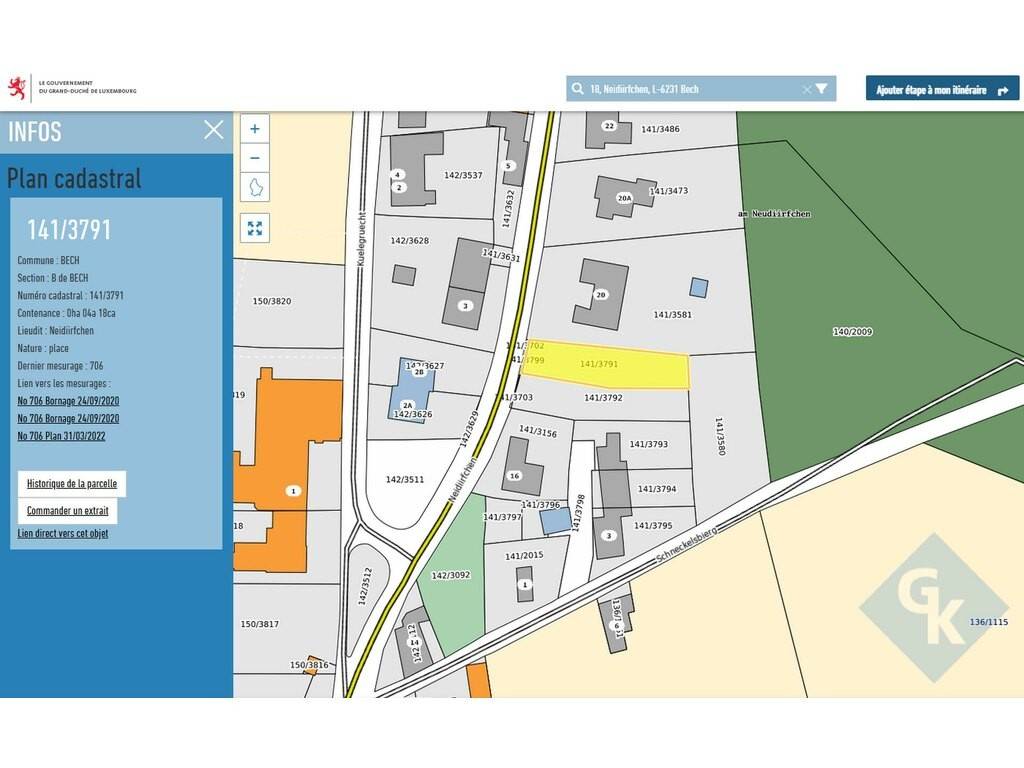Zoom in with the plus button
Viewport: 1024px width, 768px height.
pyautogui.click(x=255, y=129)
